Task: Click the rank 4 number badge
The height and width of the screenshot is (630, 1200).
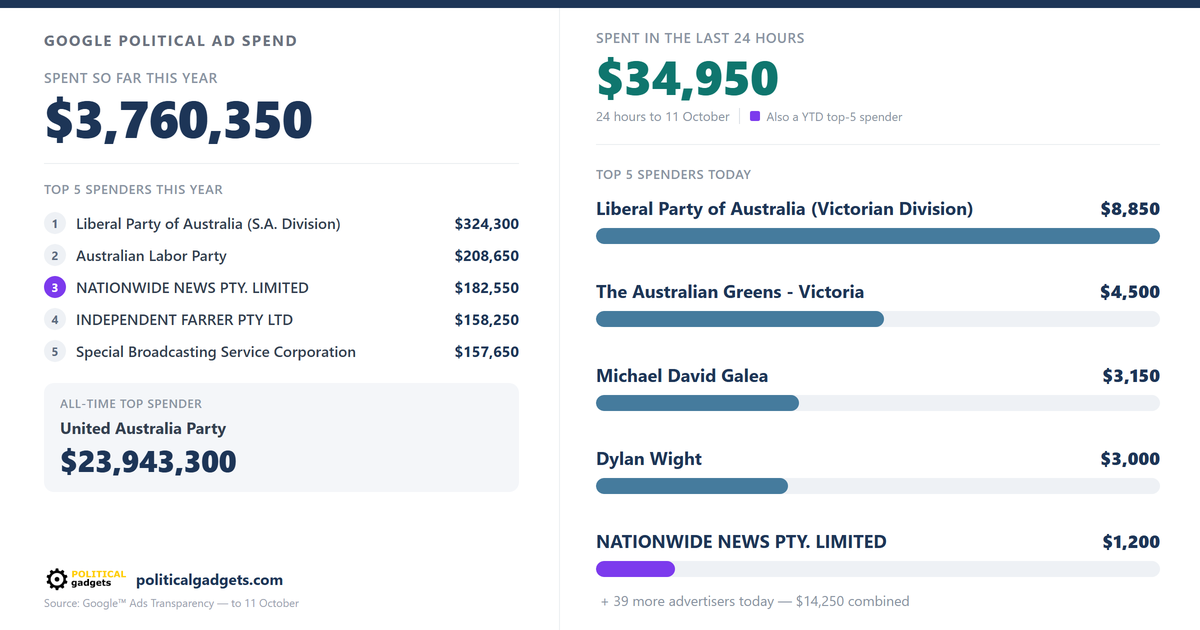Action: 55,320
